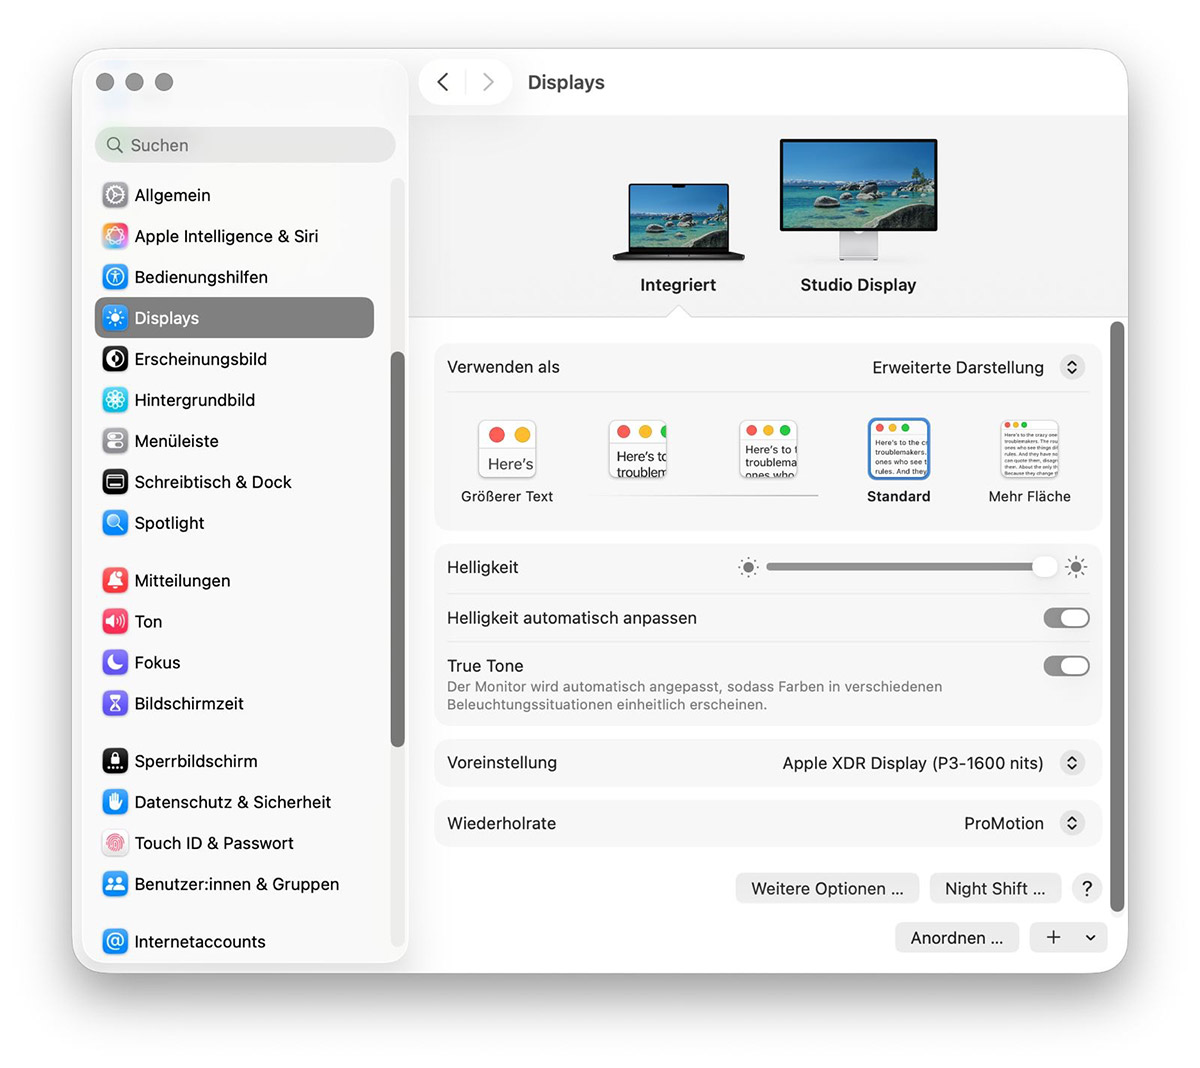Expand the chevron menu next to plus
1200x1068 pixels.
point(1090,937)
